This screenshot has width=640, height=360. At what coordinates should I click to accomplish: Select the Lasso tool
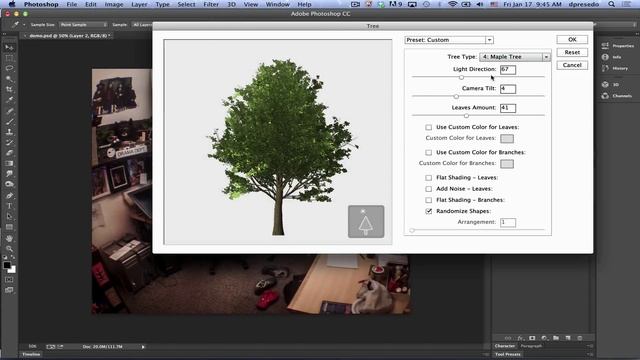coord(9,68)
